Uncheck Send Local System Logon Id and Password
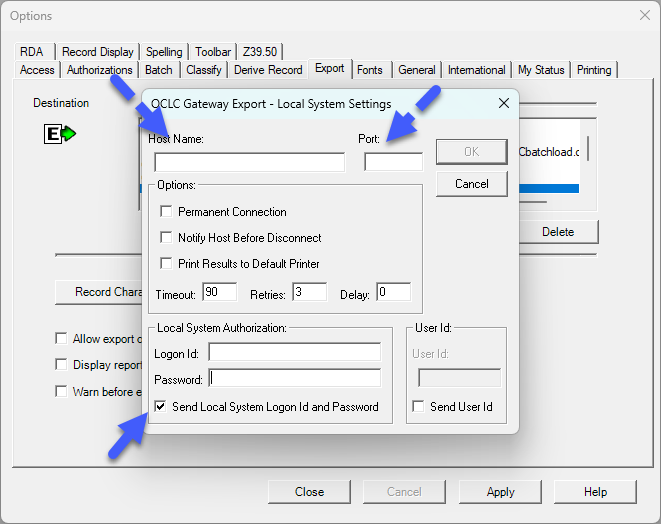661x524 pixels. coord(160,406)
